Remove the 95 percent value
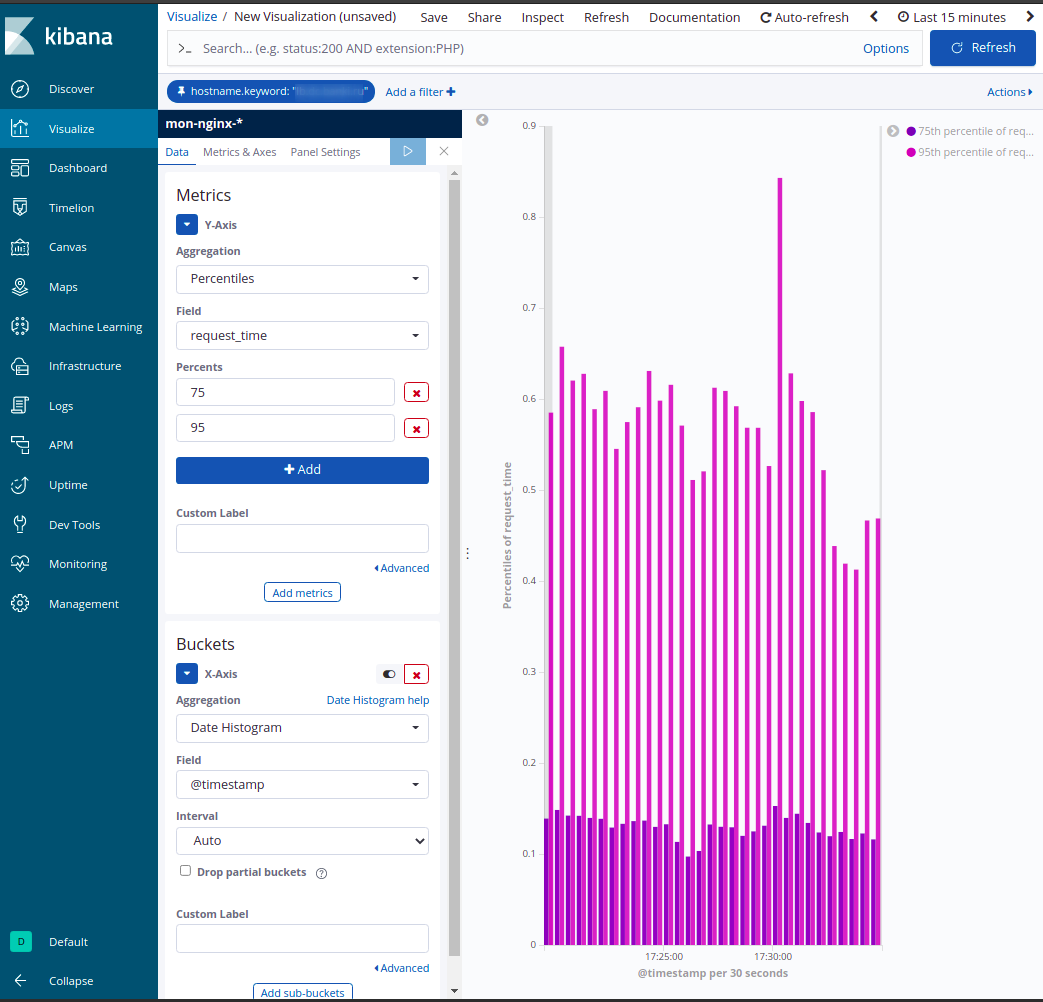Viewport: 1043px width, 1002px height. 416,428
